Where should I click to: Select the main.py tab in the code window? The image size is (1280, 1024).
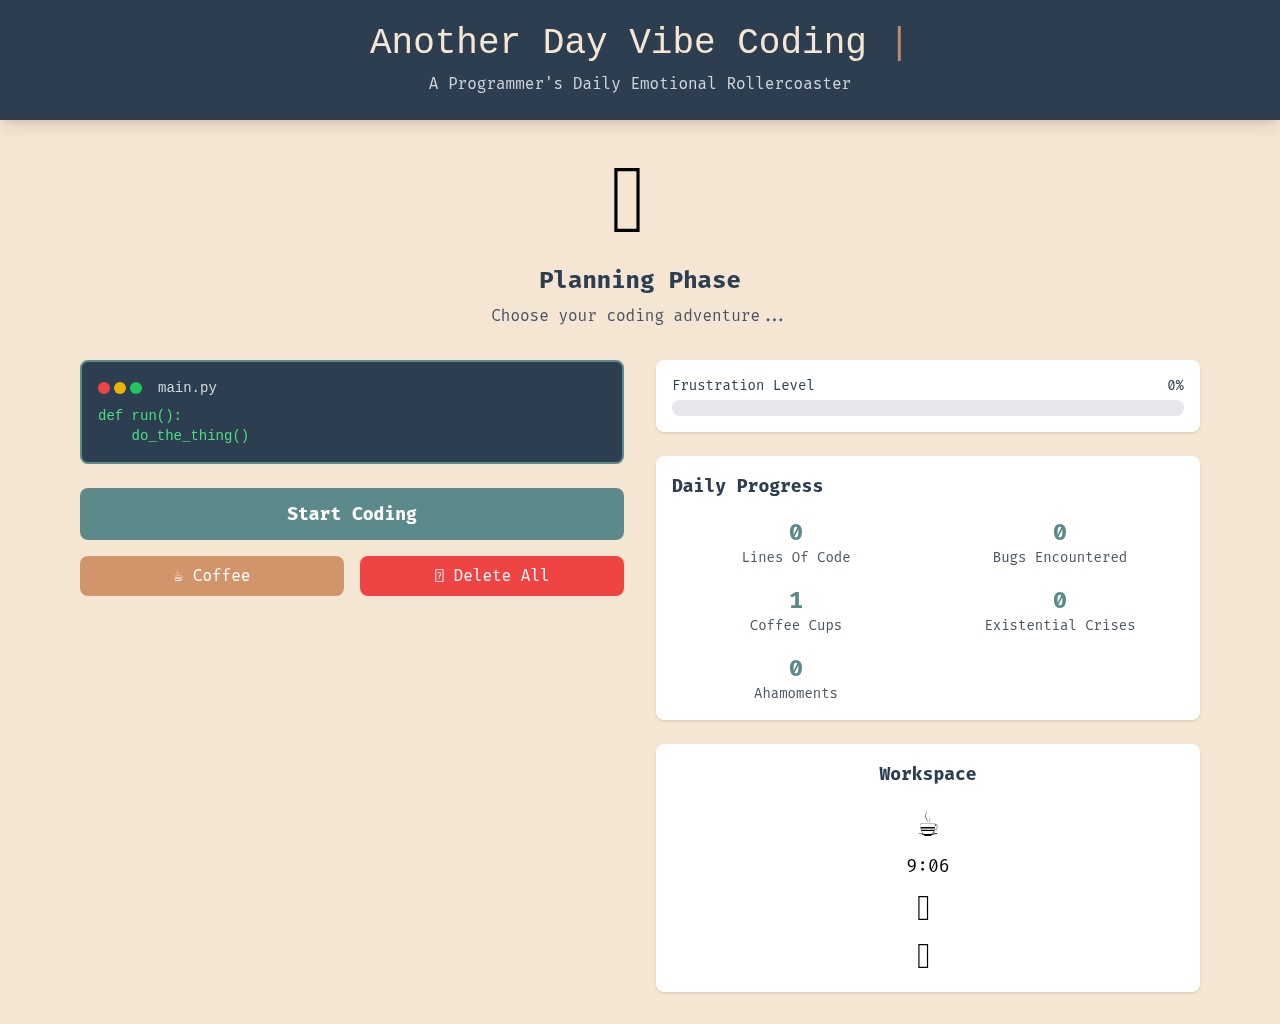[186, 387]
